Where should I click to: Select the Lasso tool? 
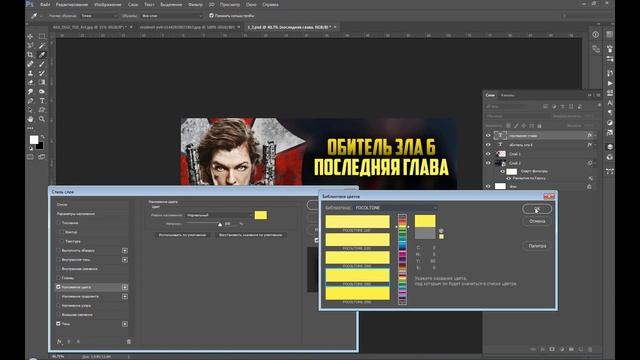coord(30,46)
